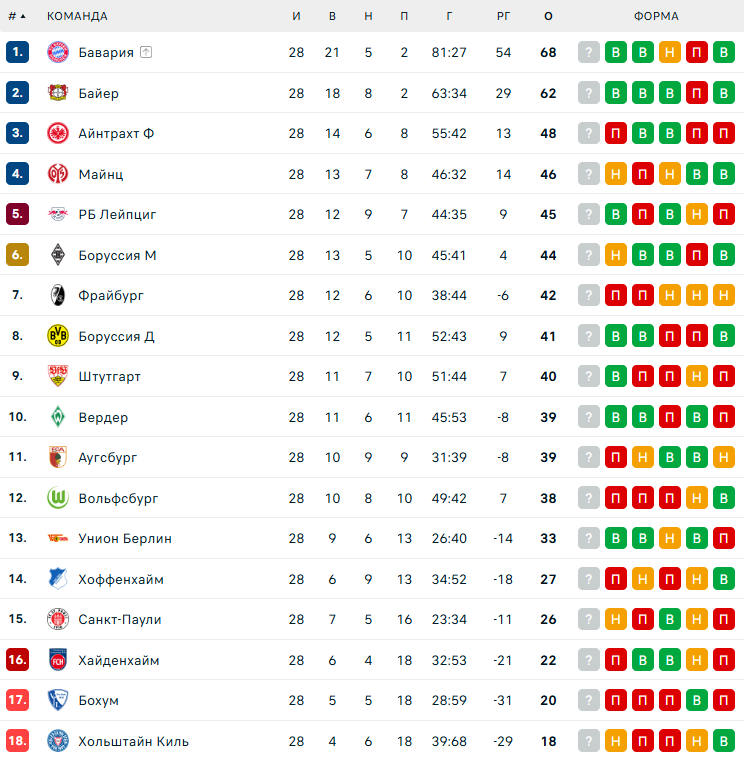The image size is (744, 760).
Task: Click the Heidenheim FCH crest
Action: (58, 660)
